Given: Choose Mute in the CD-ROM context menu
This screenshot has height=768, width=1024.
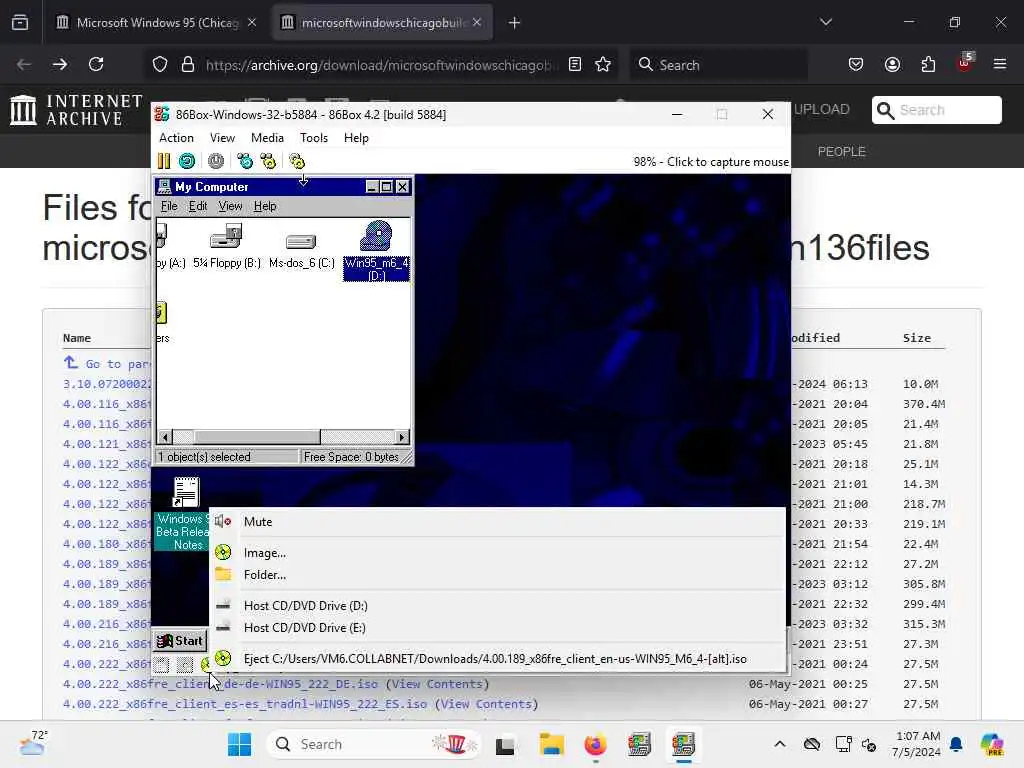Looking at the screenshot, I should click(x=498, y=522).
